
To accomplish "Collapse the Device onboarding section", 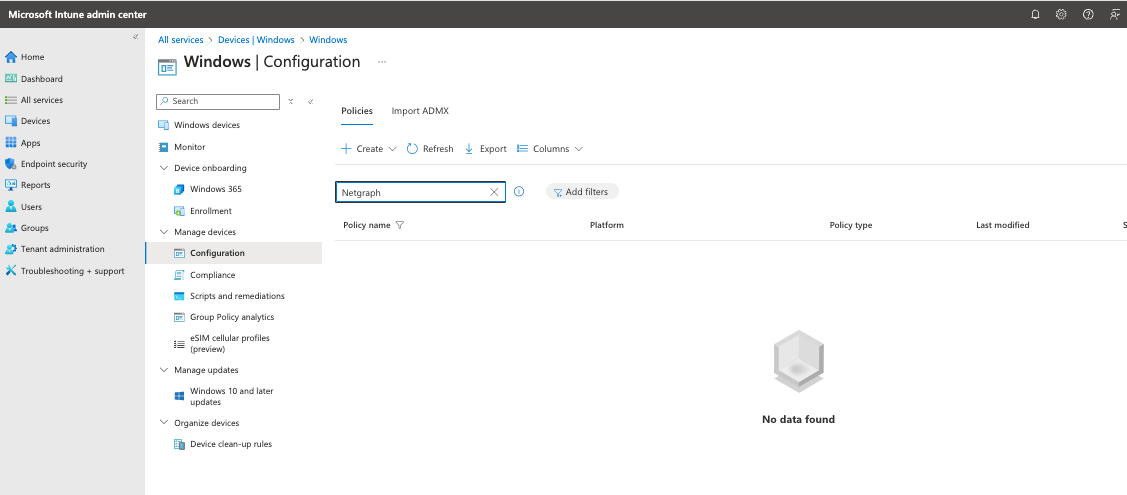I will pos(164,168).
